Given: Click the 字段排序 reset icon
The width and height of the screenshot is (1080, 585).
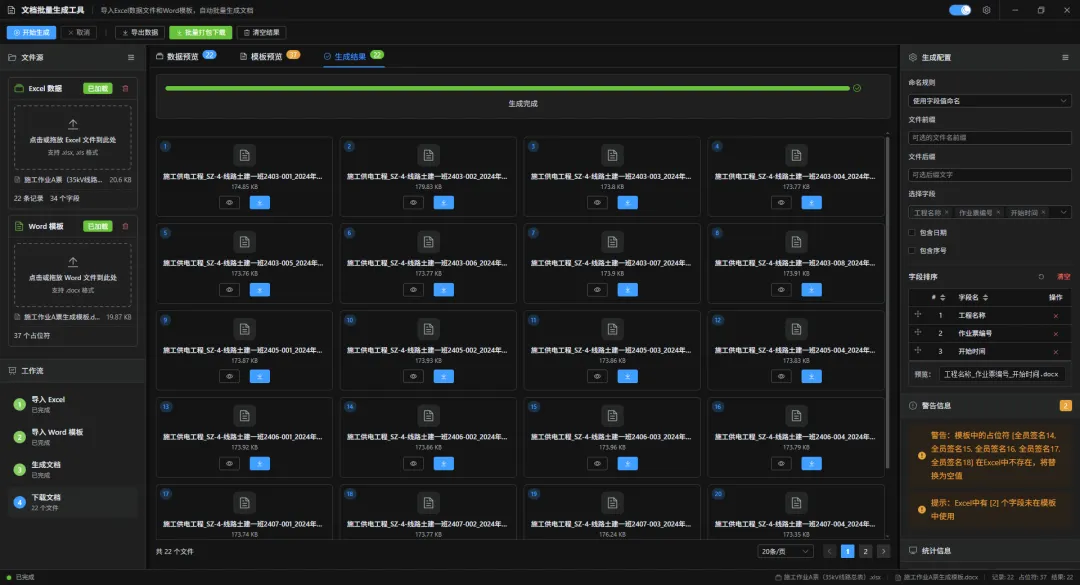Looking at the screenshot, I should click(1041, 277).
